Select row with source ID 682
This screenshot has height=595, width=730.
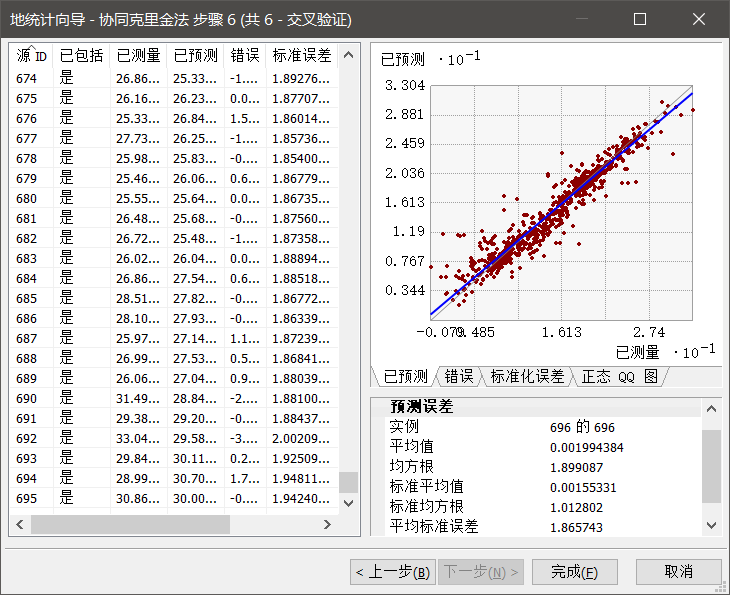[x=174, y=238]
